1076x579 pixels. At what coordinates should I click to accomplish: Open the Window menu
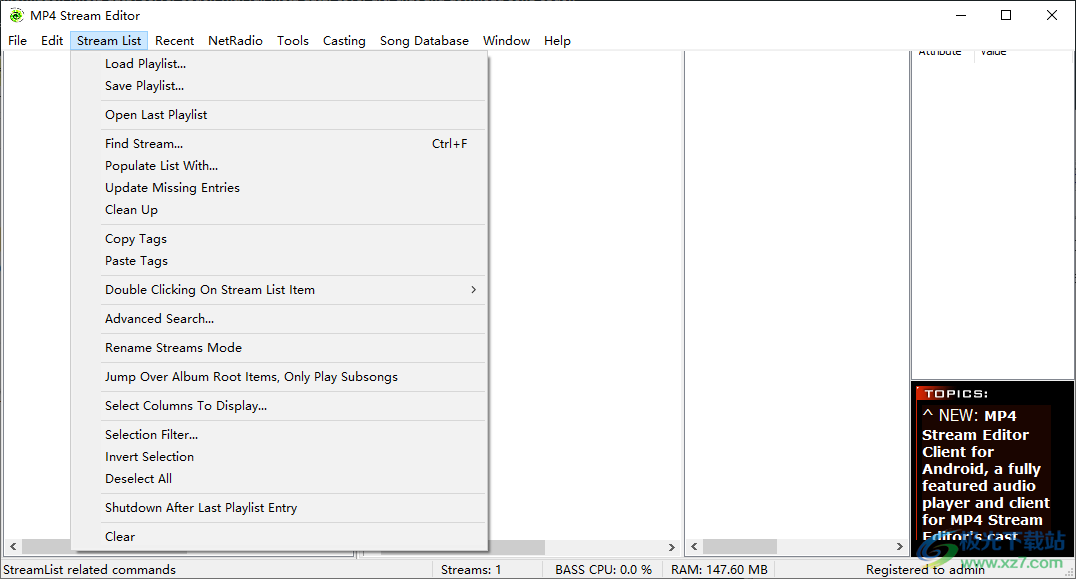point(506,40)
